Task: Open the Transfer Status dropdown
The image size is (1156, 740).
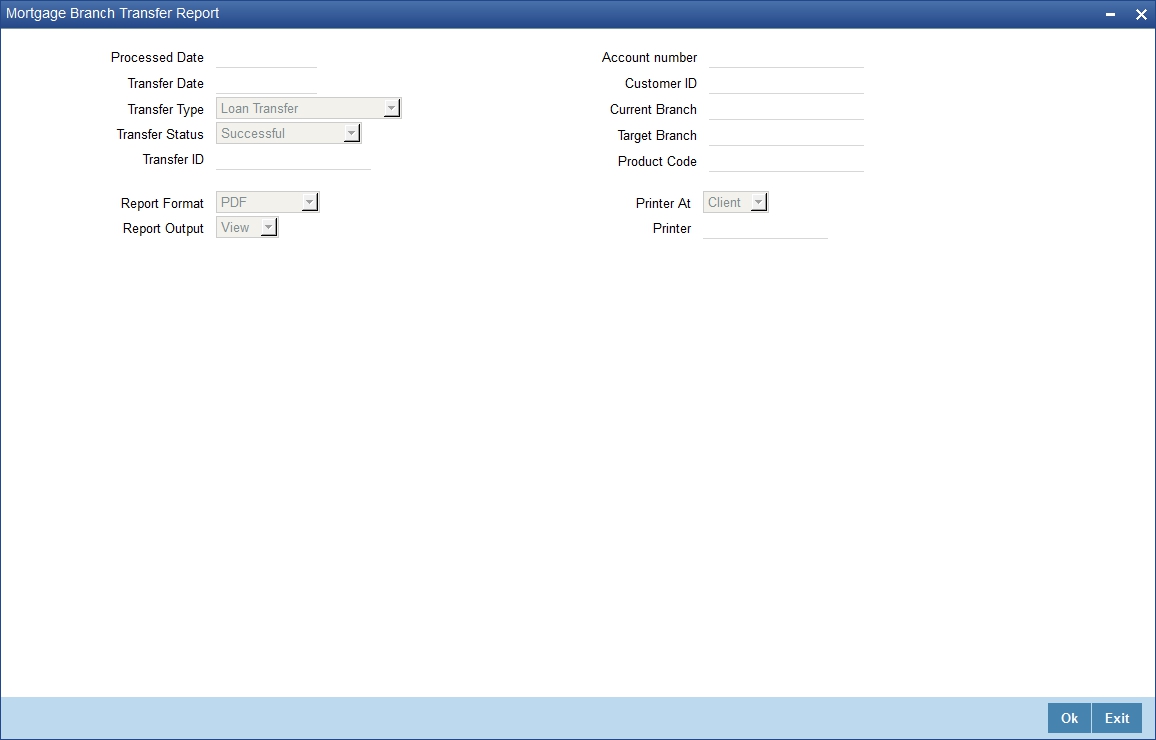Action: [288, 133]
